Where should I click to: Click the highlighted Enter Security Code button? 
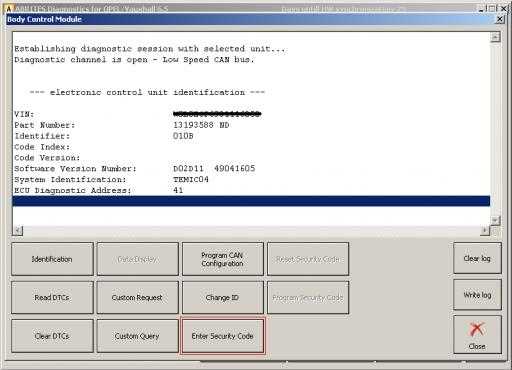(223, 336)
